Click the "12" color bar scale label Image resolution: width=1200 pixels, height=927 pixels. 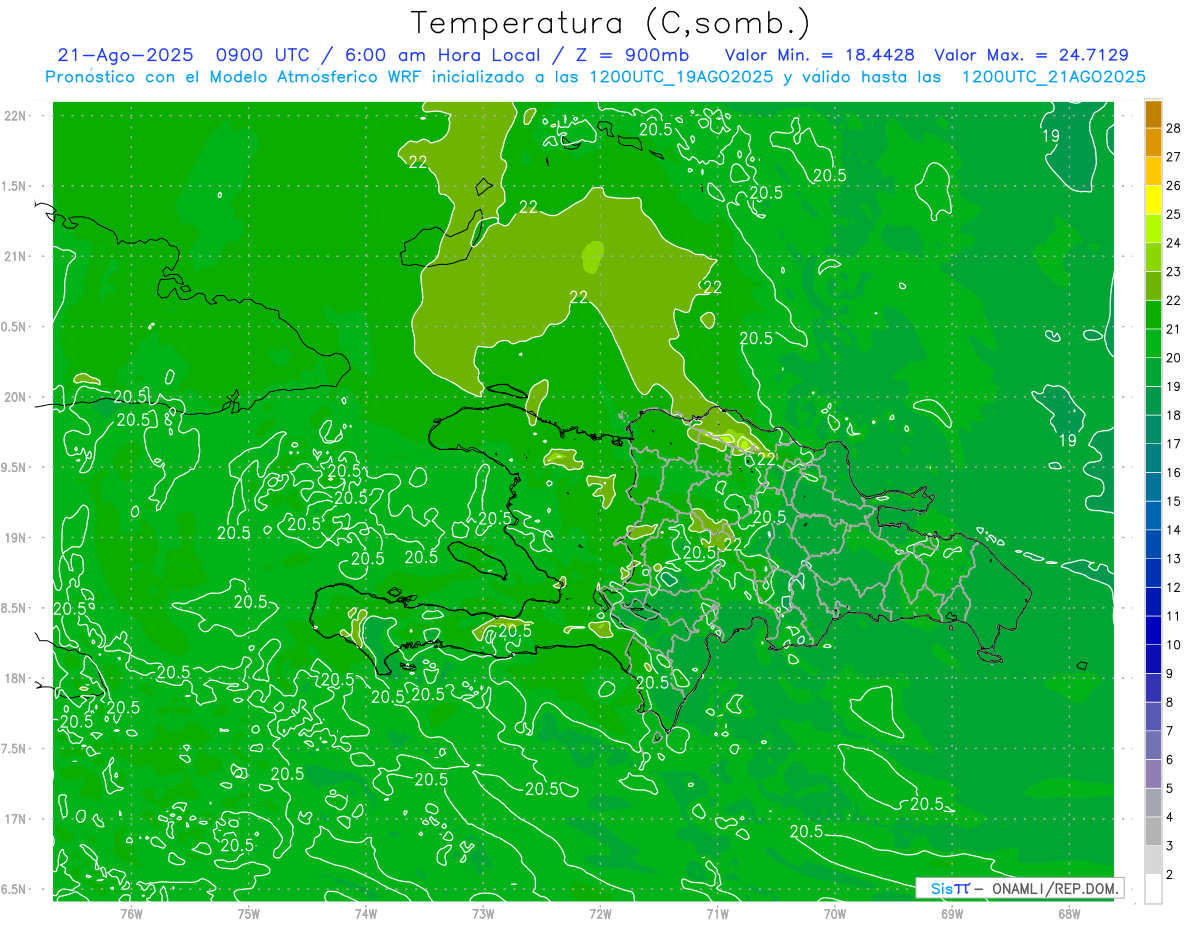(1174, 587)
